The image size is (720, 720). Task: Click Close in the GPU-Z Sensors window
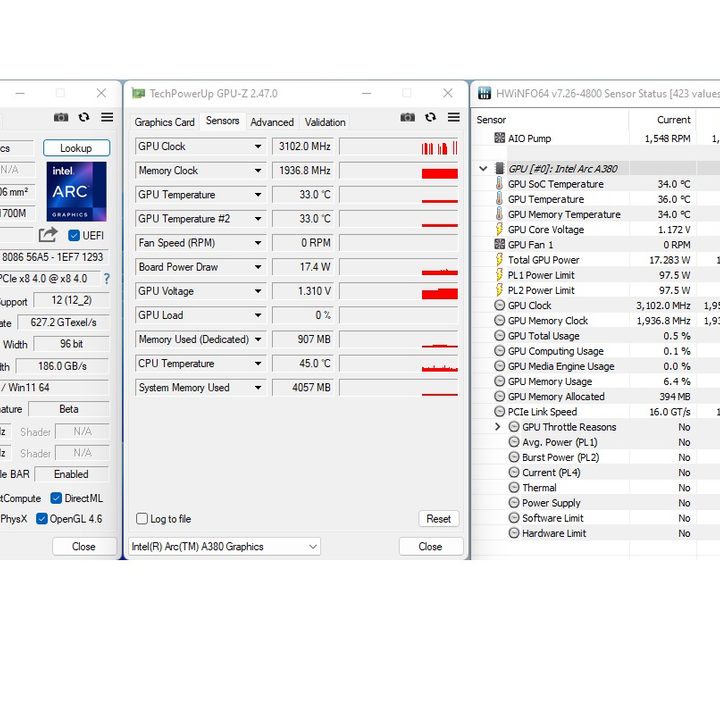click(431, 546)
